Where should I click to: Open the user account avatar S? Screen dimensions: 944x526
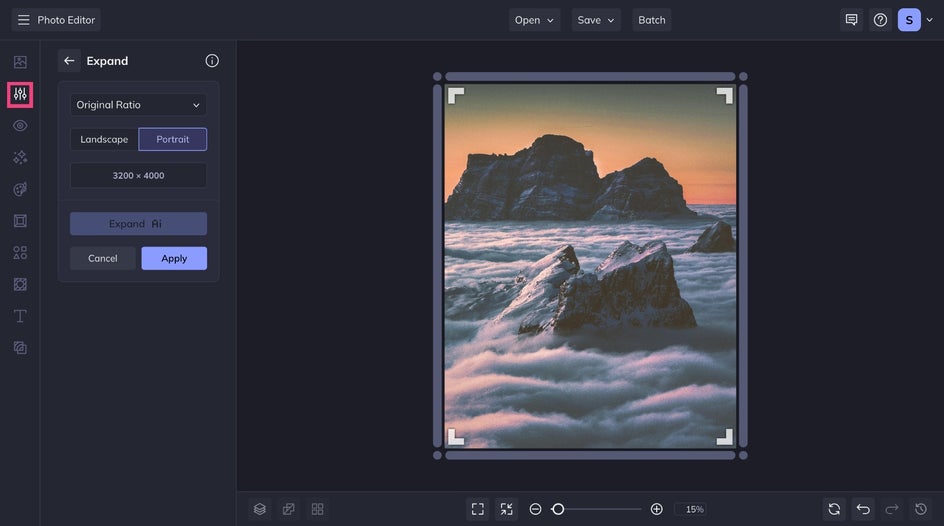[x=909, y=20]
